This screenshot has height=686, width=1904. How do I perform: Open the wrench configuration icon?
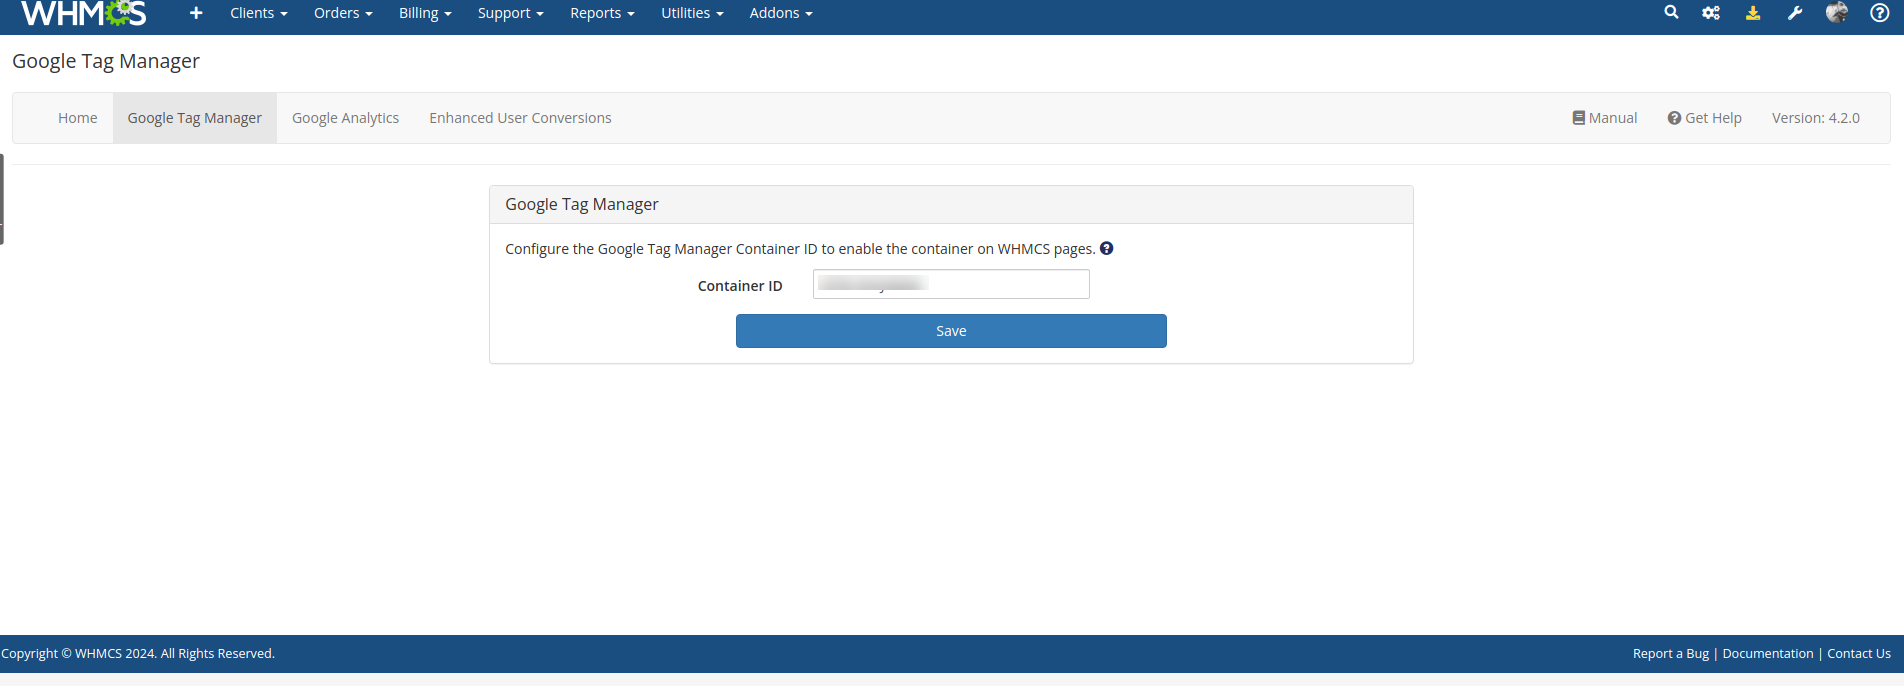coord(1795,13)
